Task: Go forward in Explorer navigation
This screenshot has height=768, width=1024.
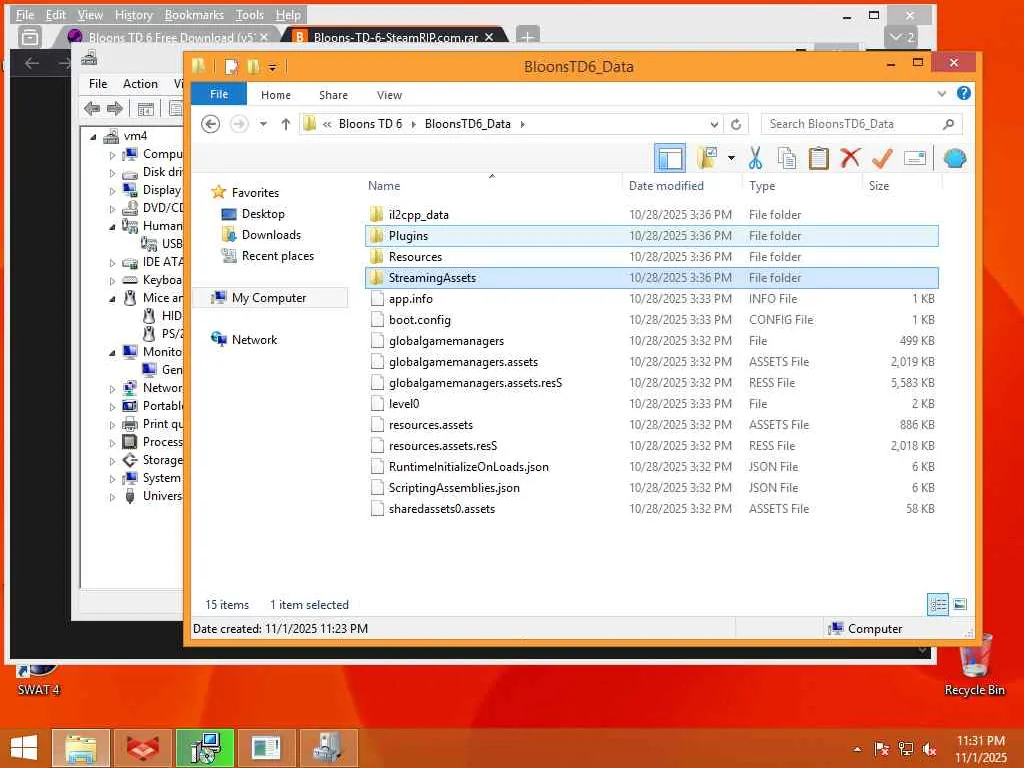Action: point(239,124)
